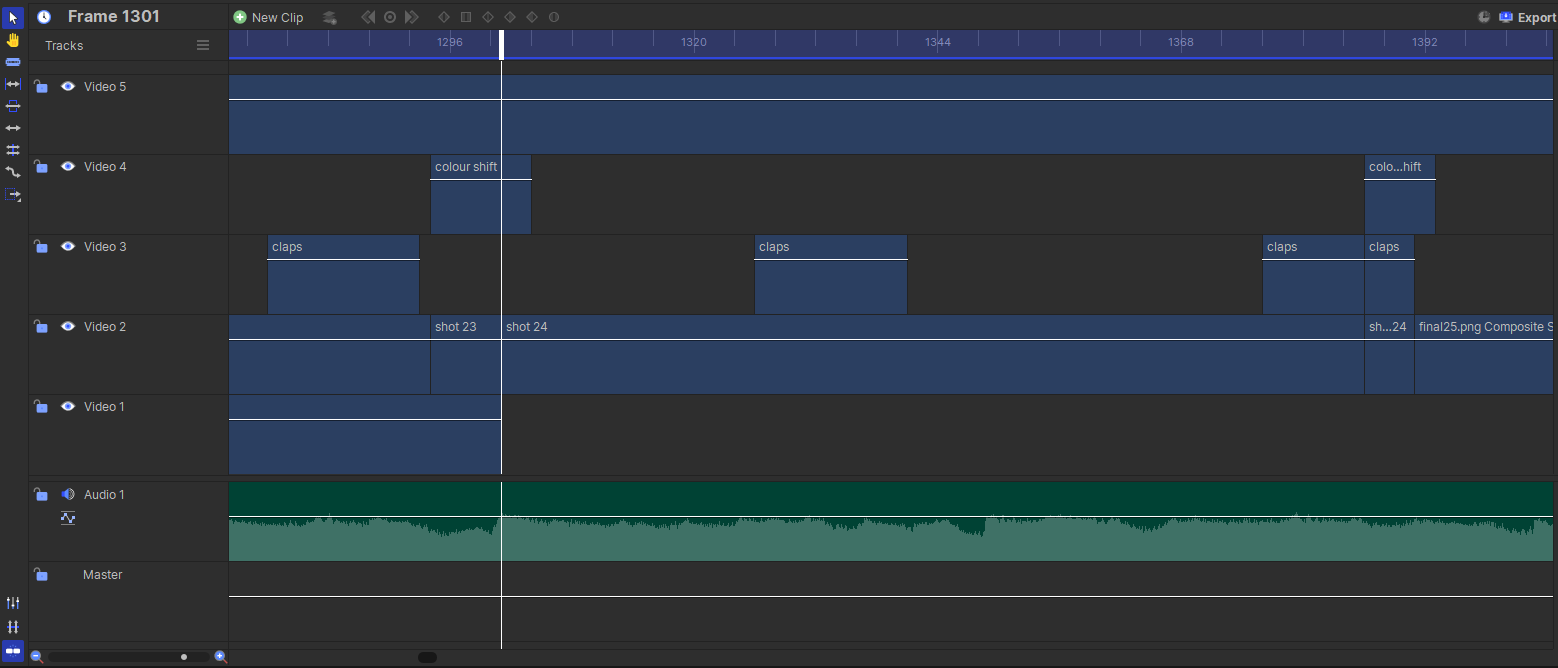The image size is (1558, 668).
Task: Activate the Hand pan tool
Action: point(13,40)
